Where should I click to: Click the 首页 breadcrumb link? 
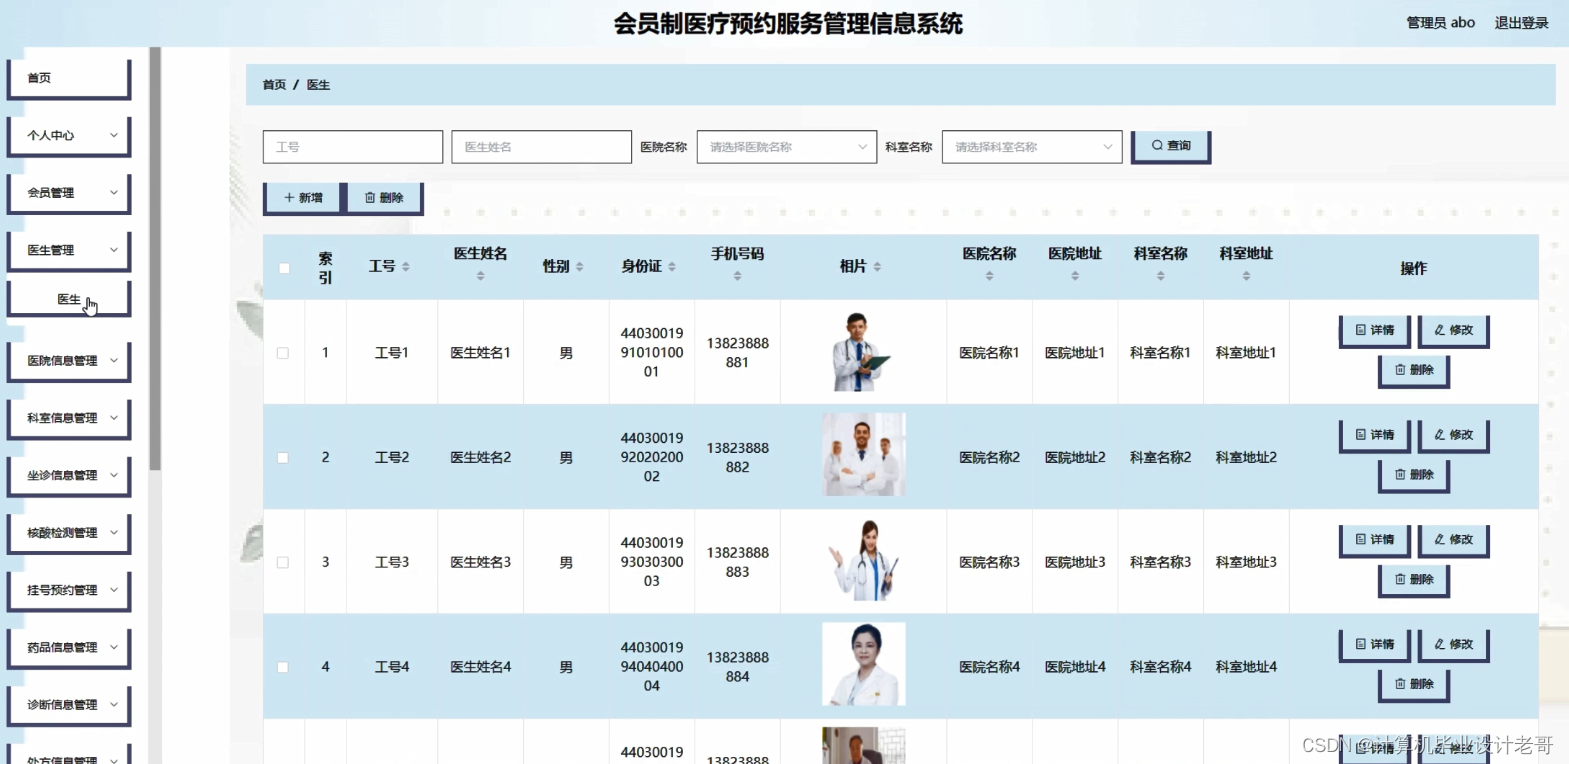pyautogui.click(x=274, y=85)
